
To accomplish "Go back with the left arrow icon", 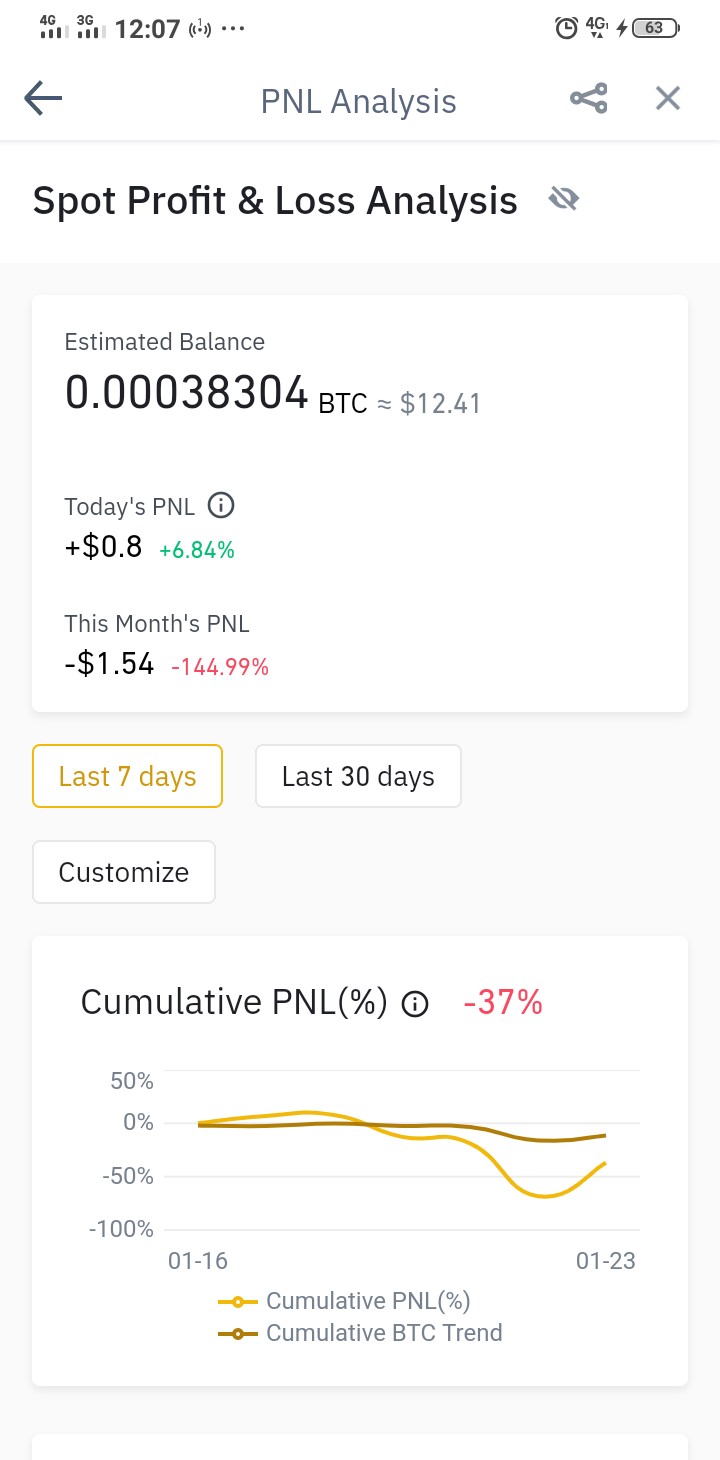I will point(43,98).
